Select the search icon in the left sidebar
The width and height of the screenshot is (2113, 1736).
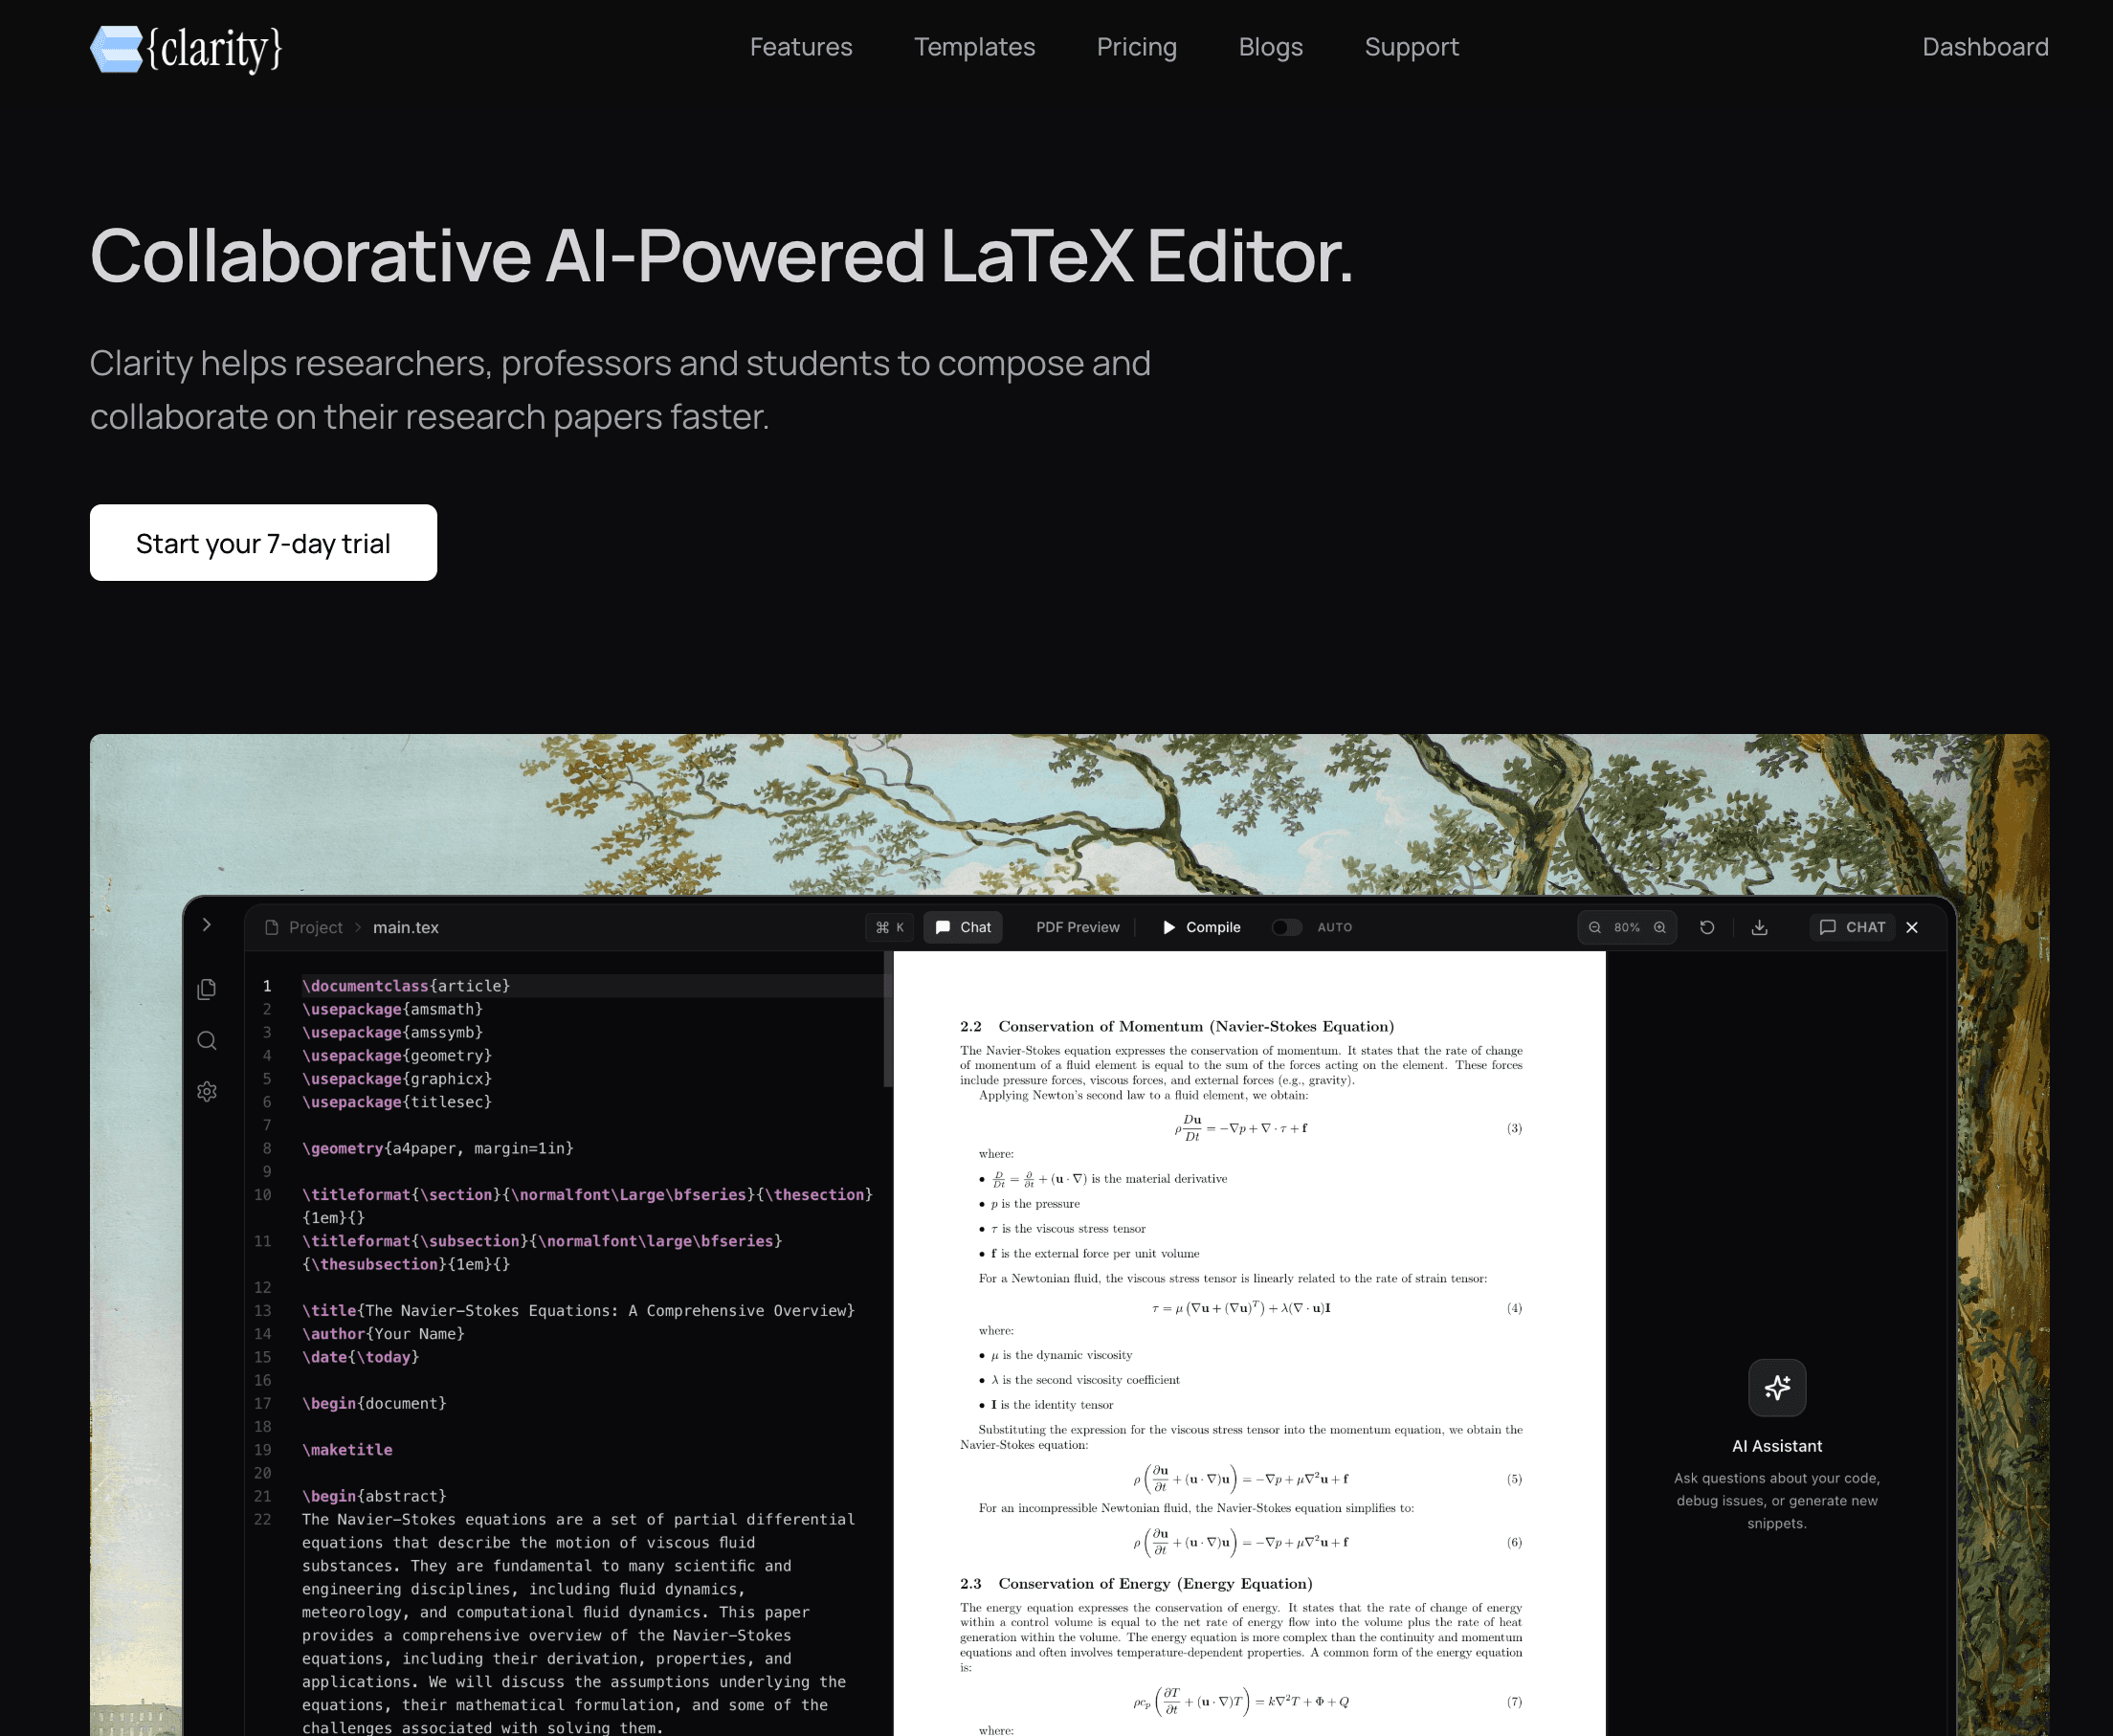[207, 1040]
